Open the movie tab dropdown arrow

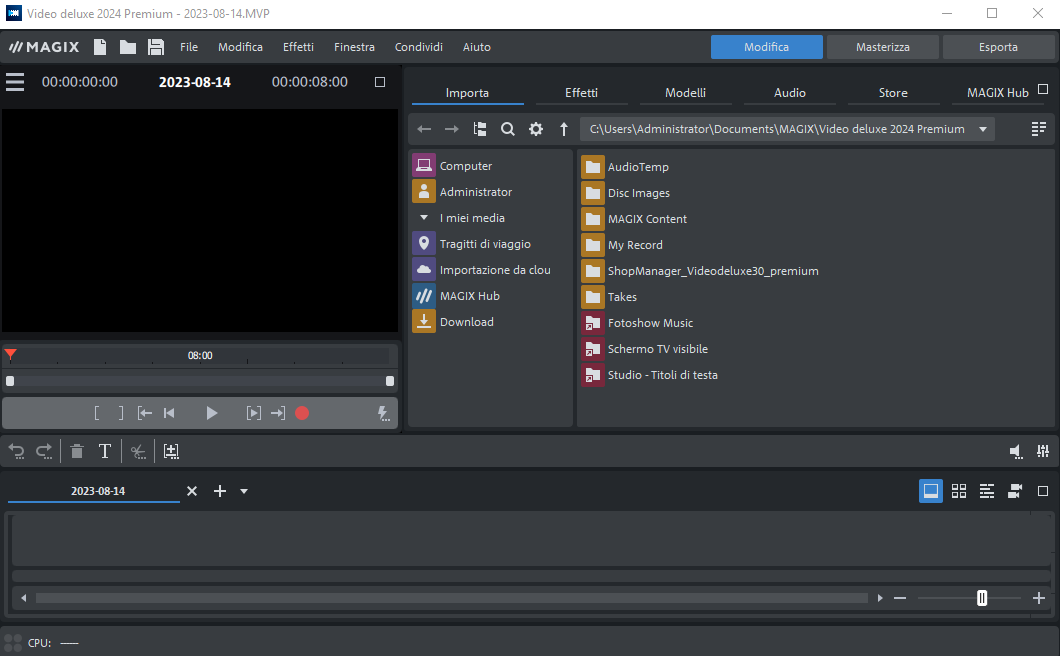click(244, 492)
